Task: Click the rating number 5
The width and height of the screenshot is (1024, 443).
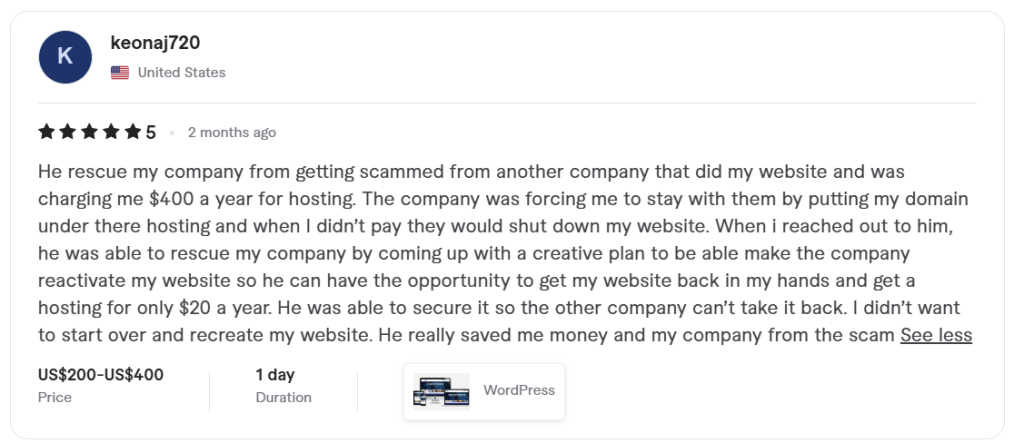Action: pyautogui.click(x=151, y=132)
